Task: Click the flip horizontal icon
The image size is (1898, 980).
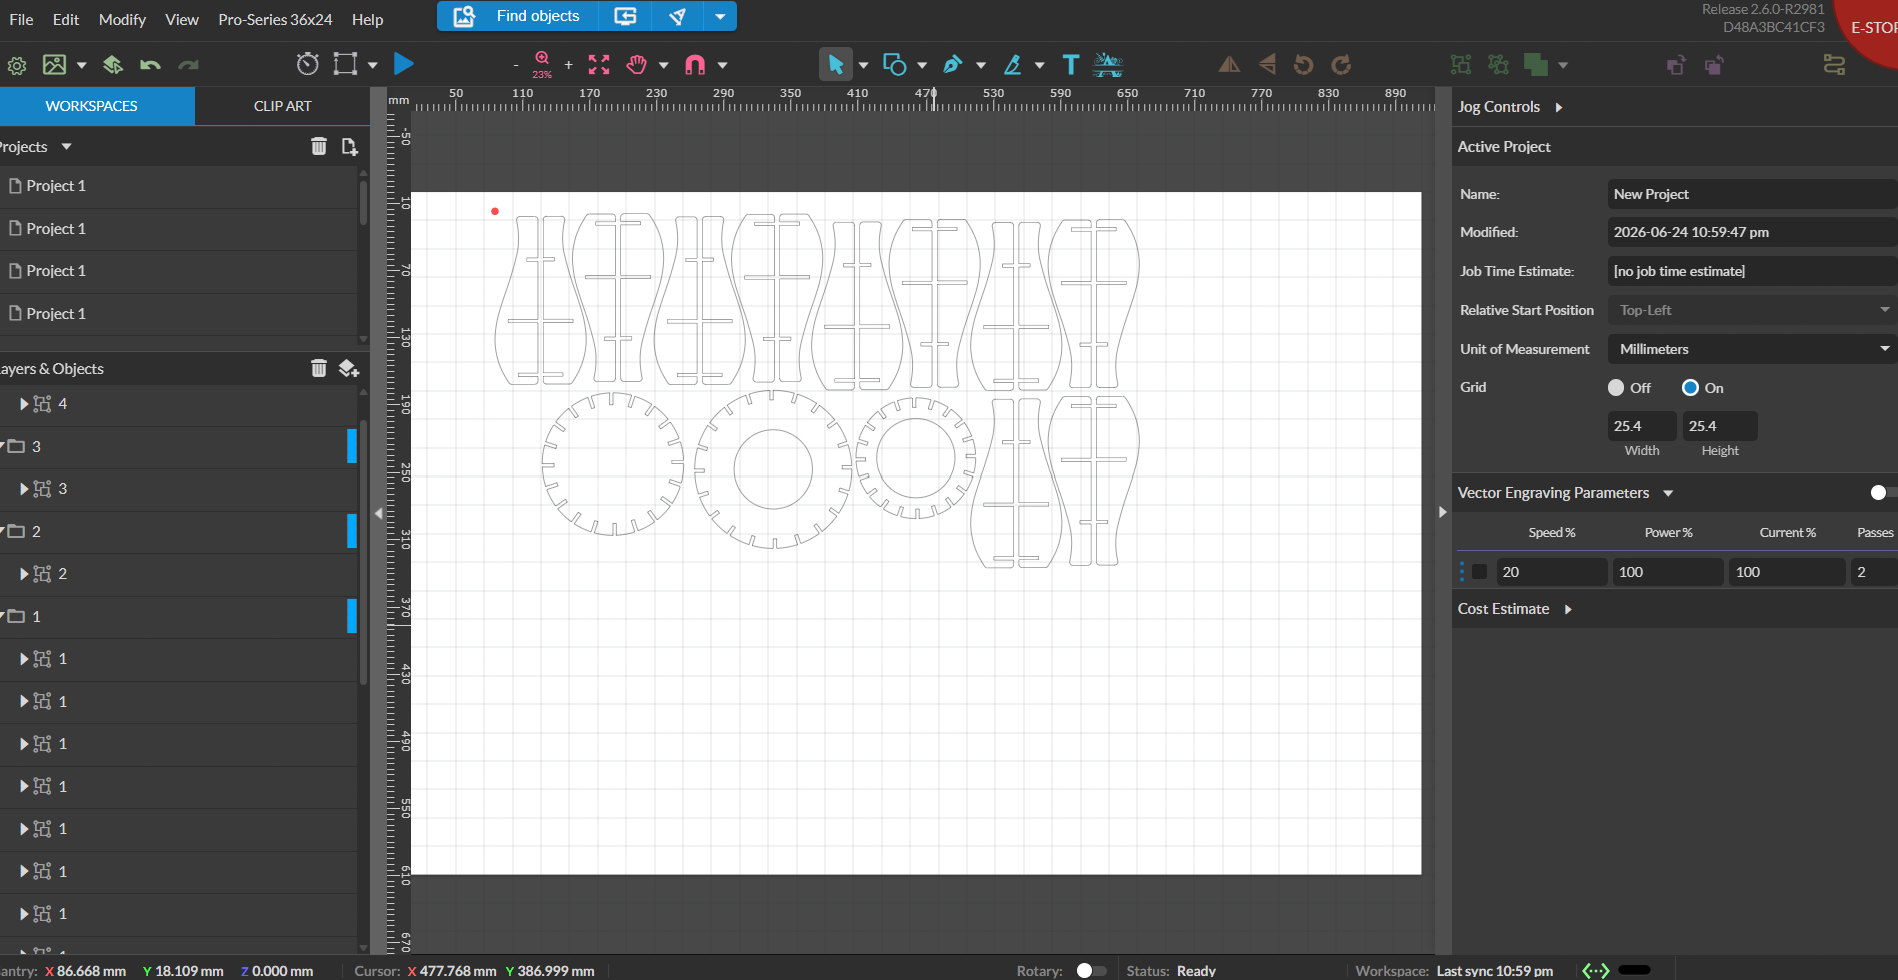Action: pos(1229,65)
